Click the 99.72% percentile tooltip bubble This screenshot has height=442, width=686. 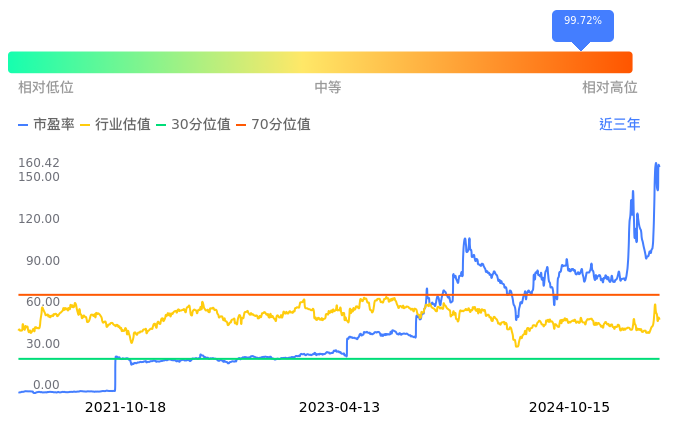[582, 21]
